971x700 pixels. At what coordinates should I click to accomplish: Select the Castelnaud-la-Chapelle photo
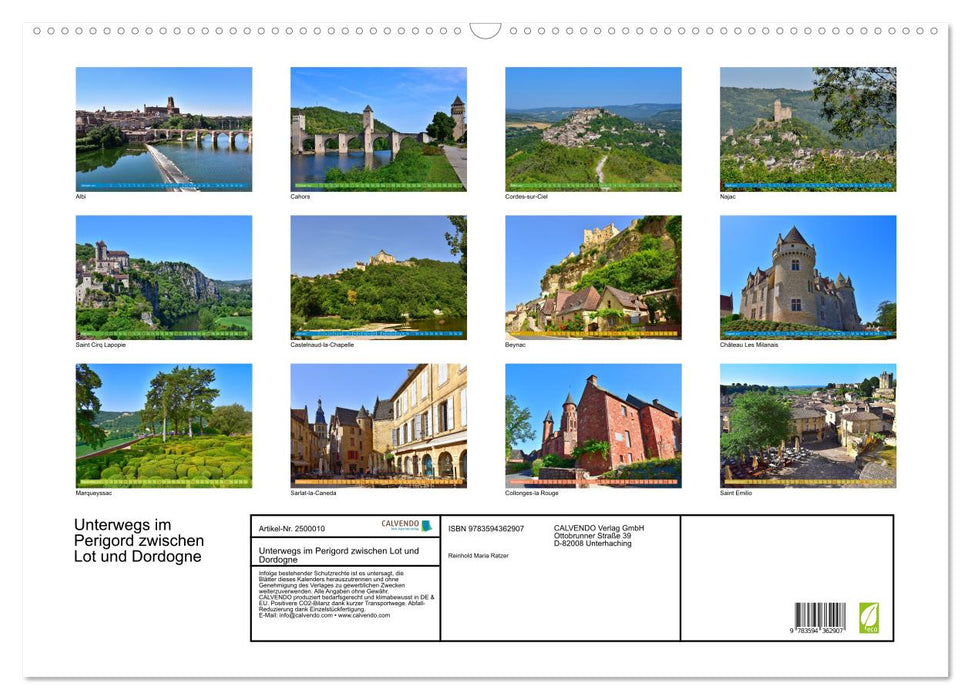coord(378,277)
